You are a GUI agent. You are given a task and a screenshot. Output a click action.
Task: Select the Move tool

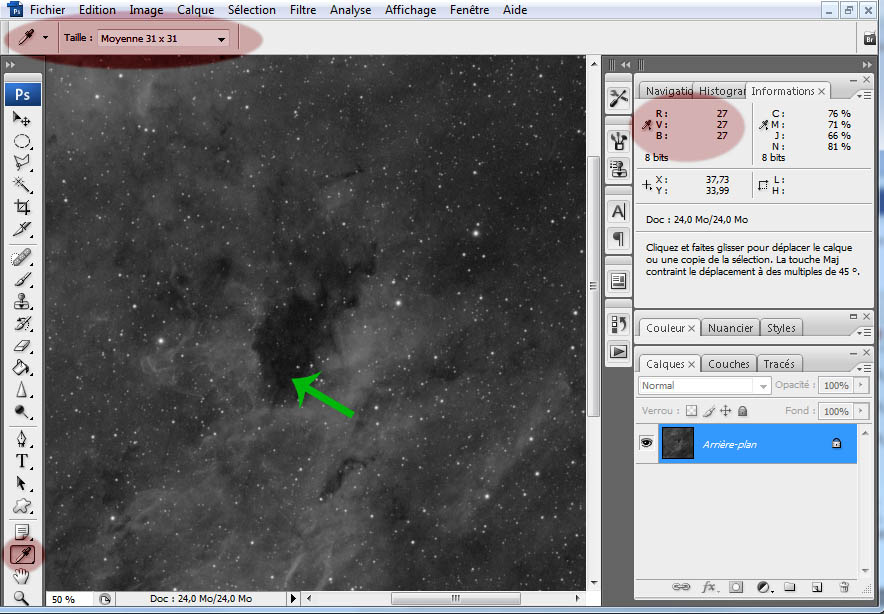tap(22, 118)
